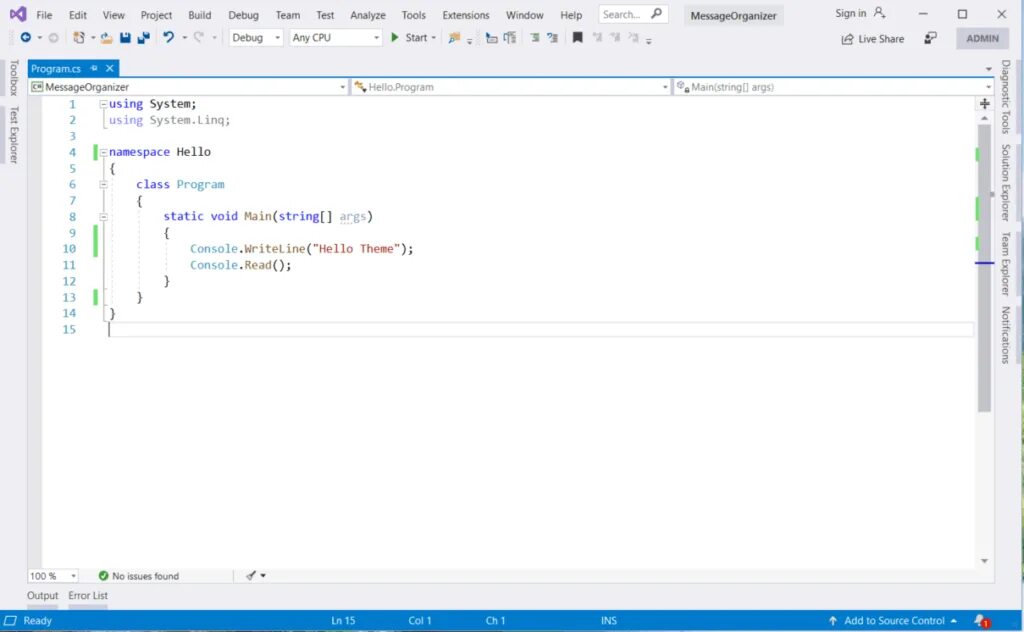The image size is (1024, 632).
Task: Open the Notifications side tab
Action: click(x=1006, y=335)
